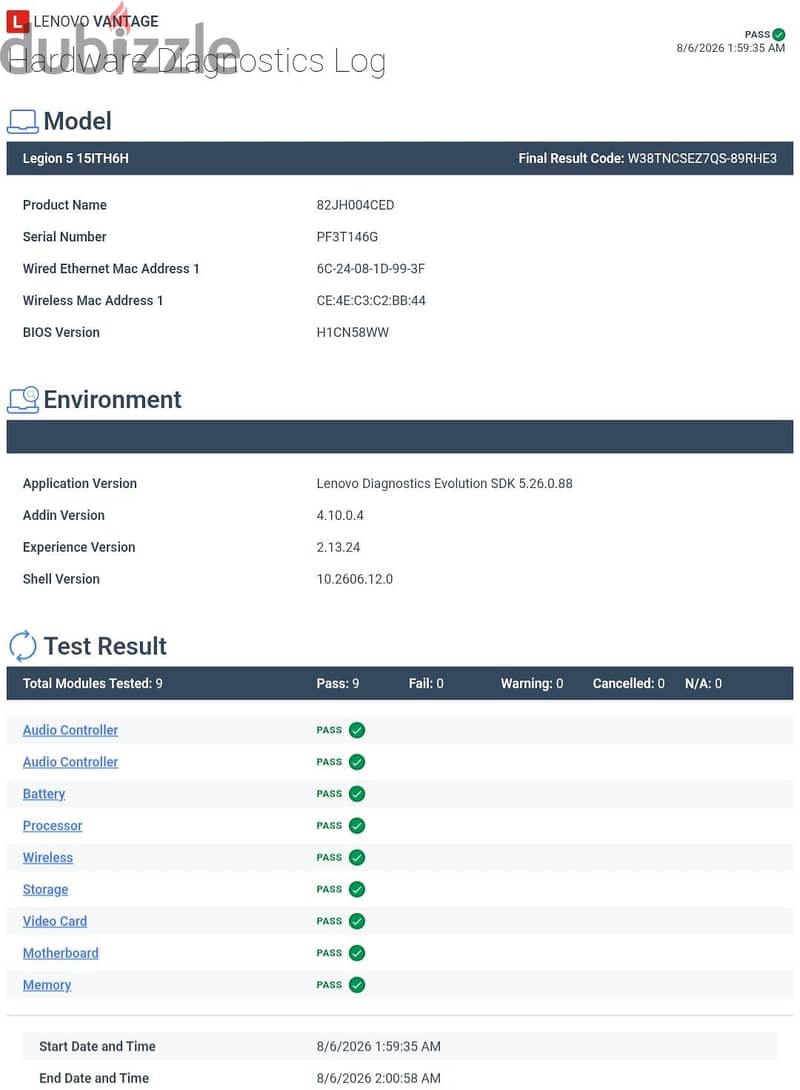The height and width of the screenshot is (1090, 800).
Task: Click the green check next to Motherboard
Action: click(x=357, y=953)
